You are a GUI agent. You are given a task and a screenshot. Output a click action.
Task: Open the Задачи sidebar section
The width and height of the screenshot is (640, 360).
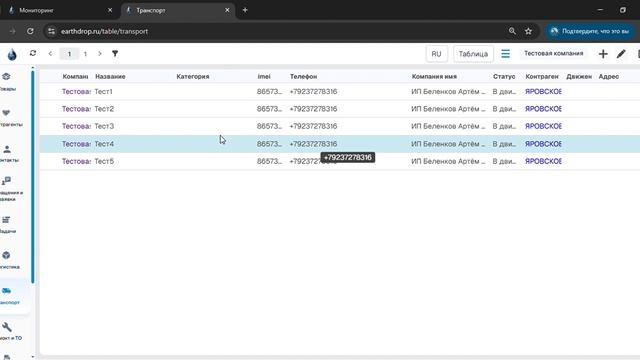(x=7, y=224)
